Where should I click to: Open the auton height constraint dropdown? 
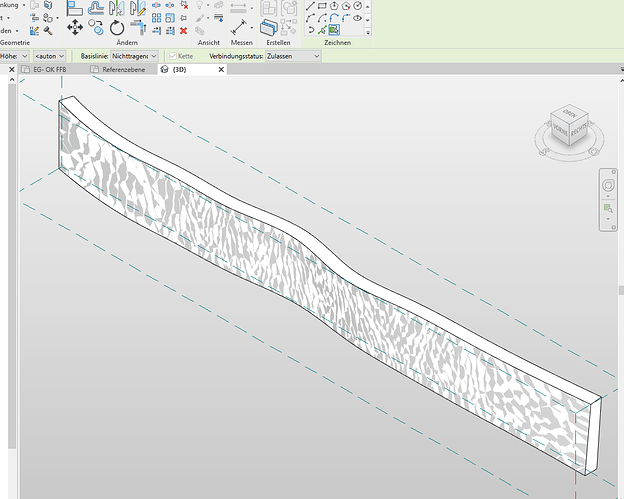click(x=50, y=56)
